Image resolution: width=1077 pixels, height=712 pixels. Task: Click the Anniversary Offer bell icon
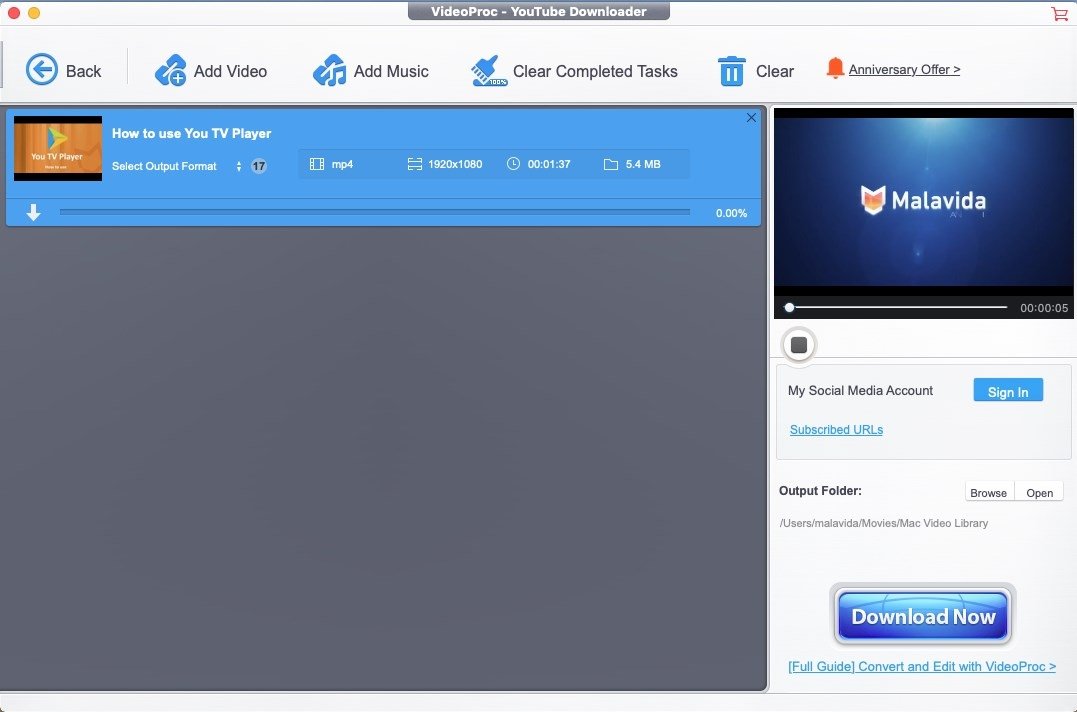835,68
